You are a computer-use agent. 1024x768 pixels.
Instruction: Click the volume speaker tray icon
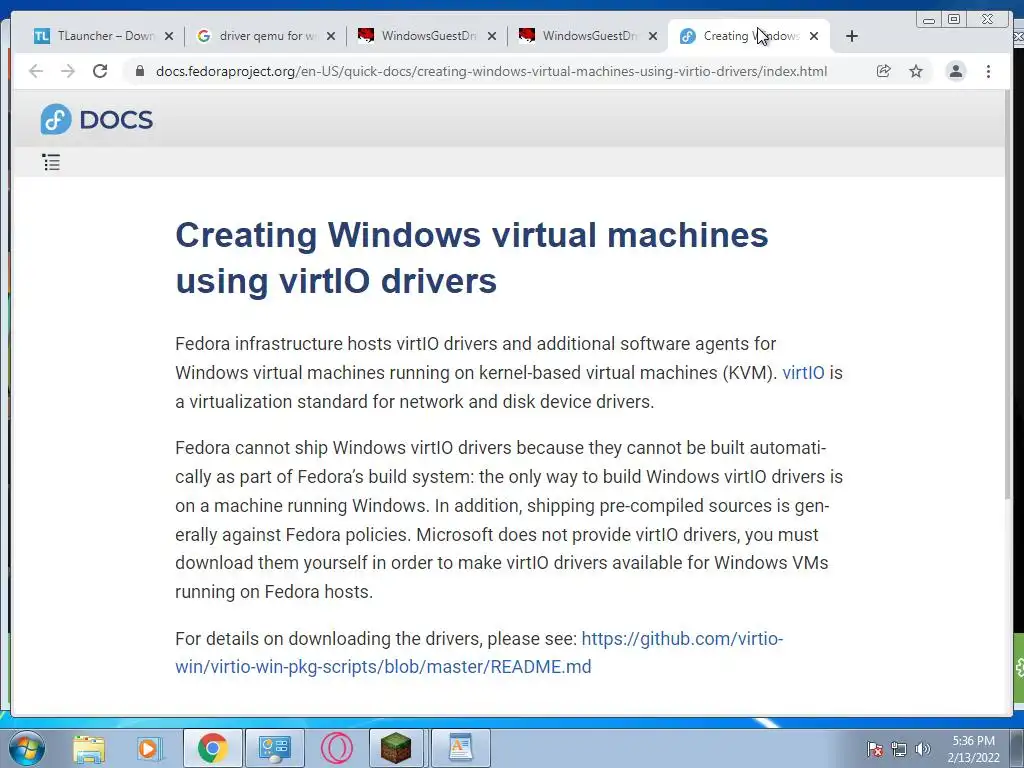tap(923, 749)
